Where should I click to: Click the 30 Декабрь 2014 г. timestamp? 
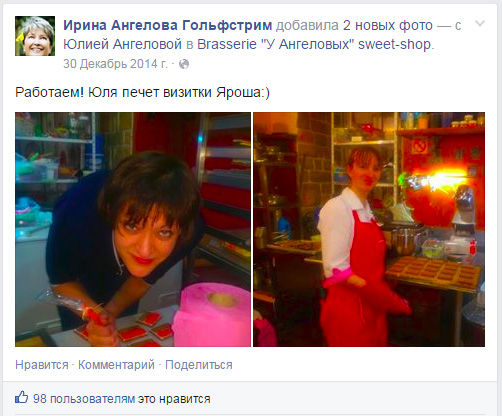coord(115,64)
